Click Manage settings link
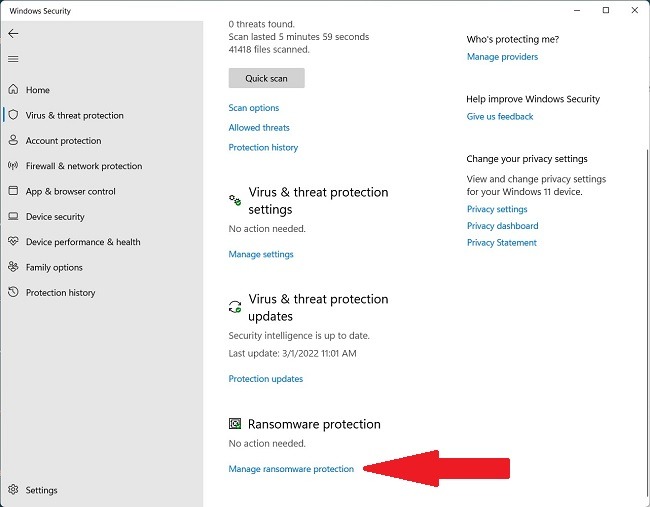This screenshot has height=507, width=650. pos(261,254)
